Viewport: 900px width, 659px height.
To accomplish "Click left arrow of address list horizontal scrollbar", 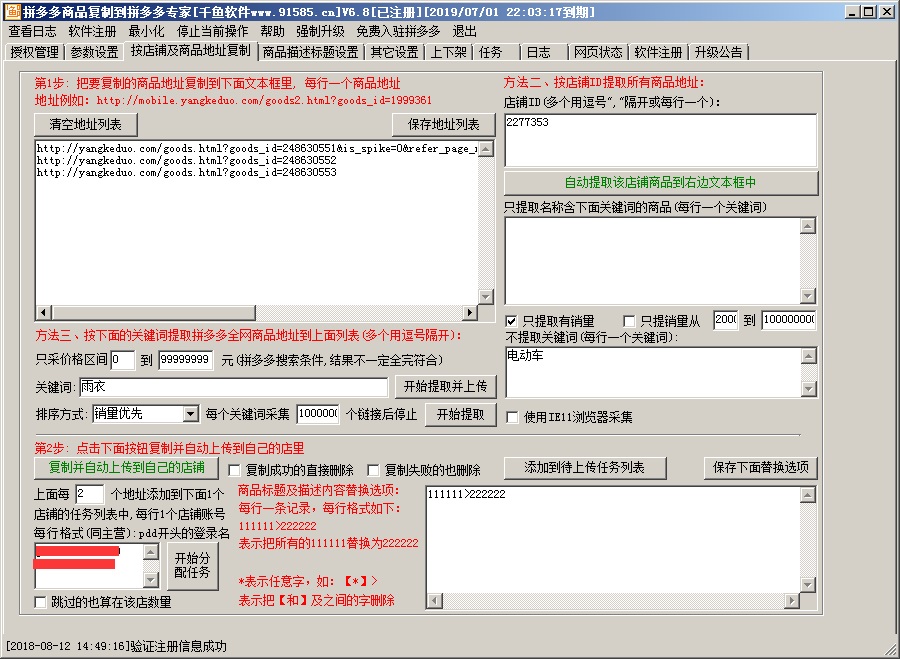I will (43, 313).
